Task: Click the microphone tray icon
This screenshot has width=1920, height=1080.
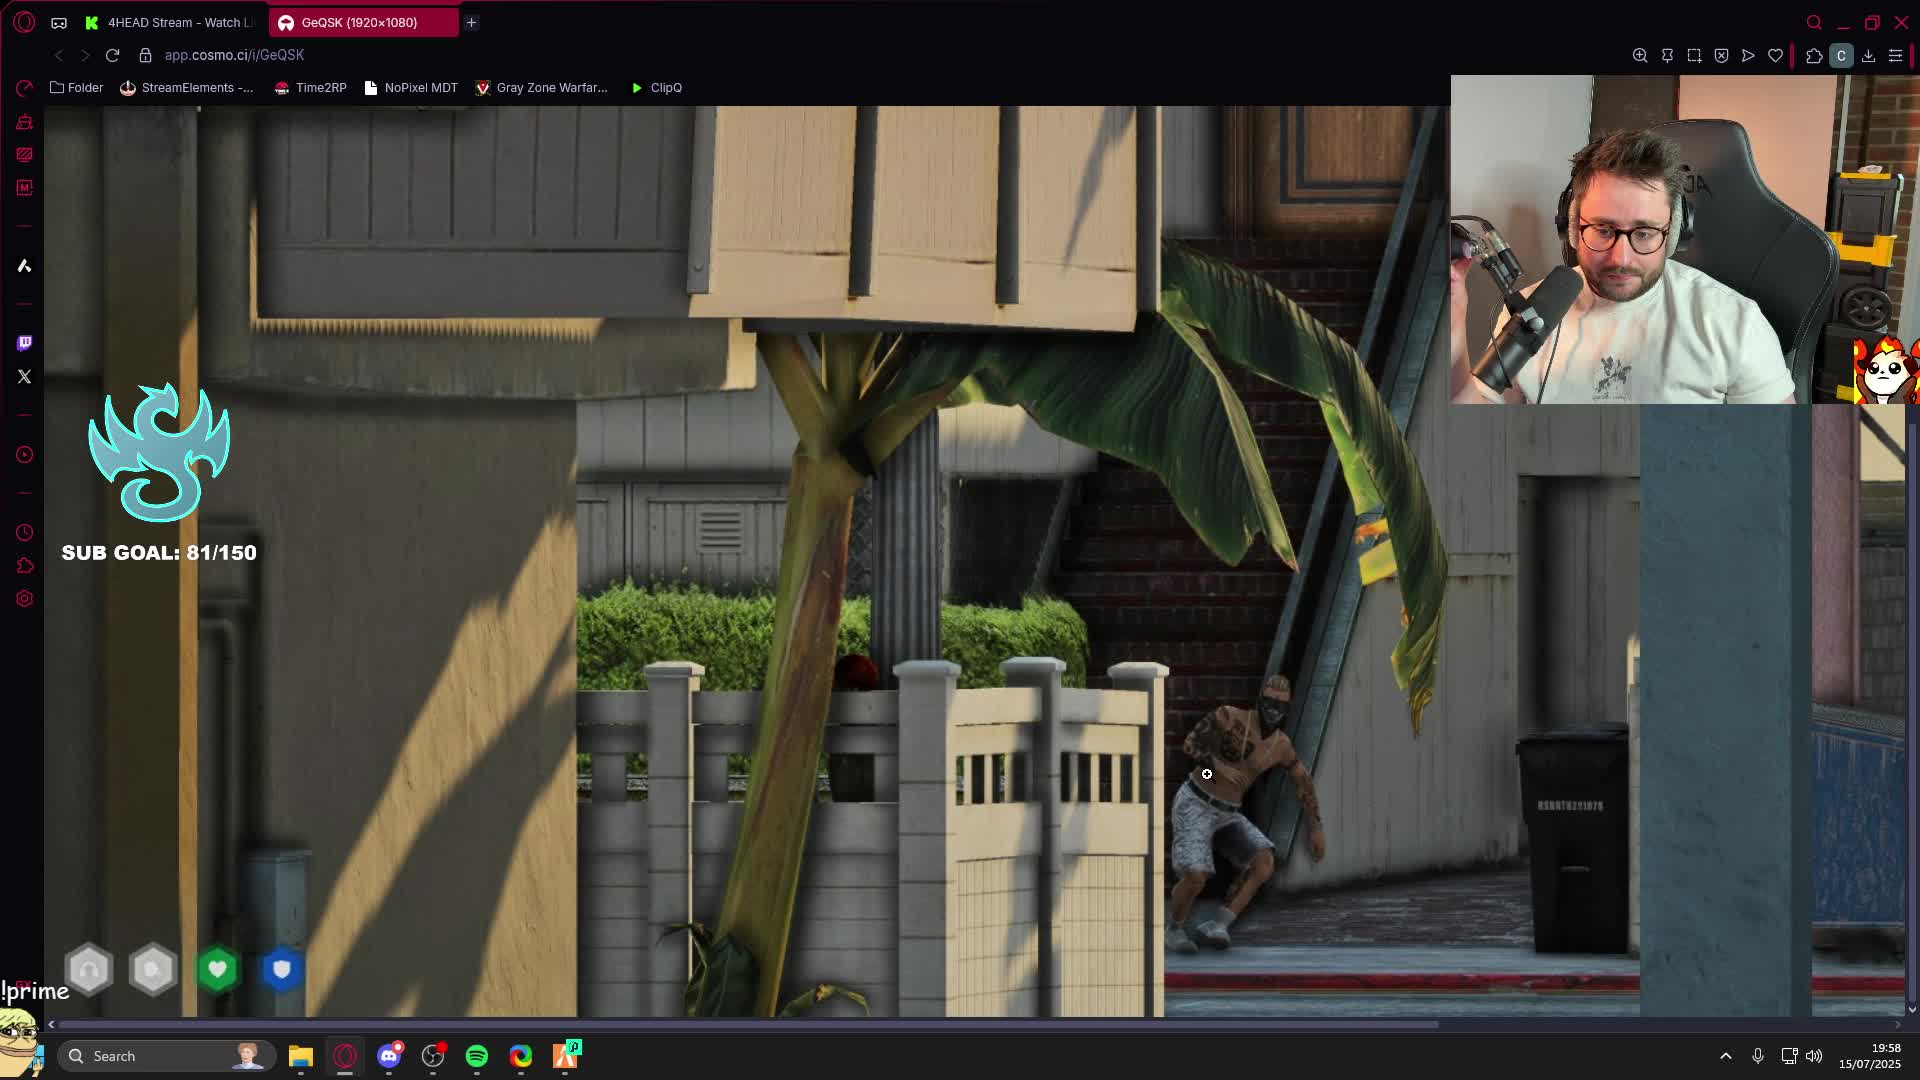Action: point(1757,1056)
